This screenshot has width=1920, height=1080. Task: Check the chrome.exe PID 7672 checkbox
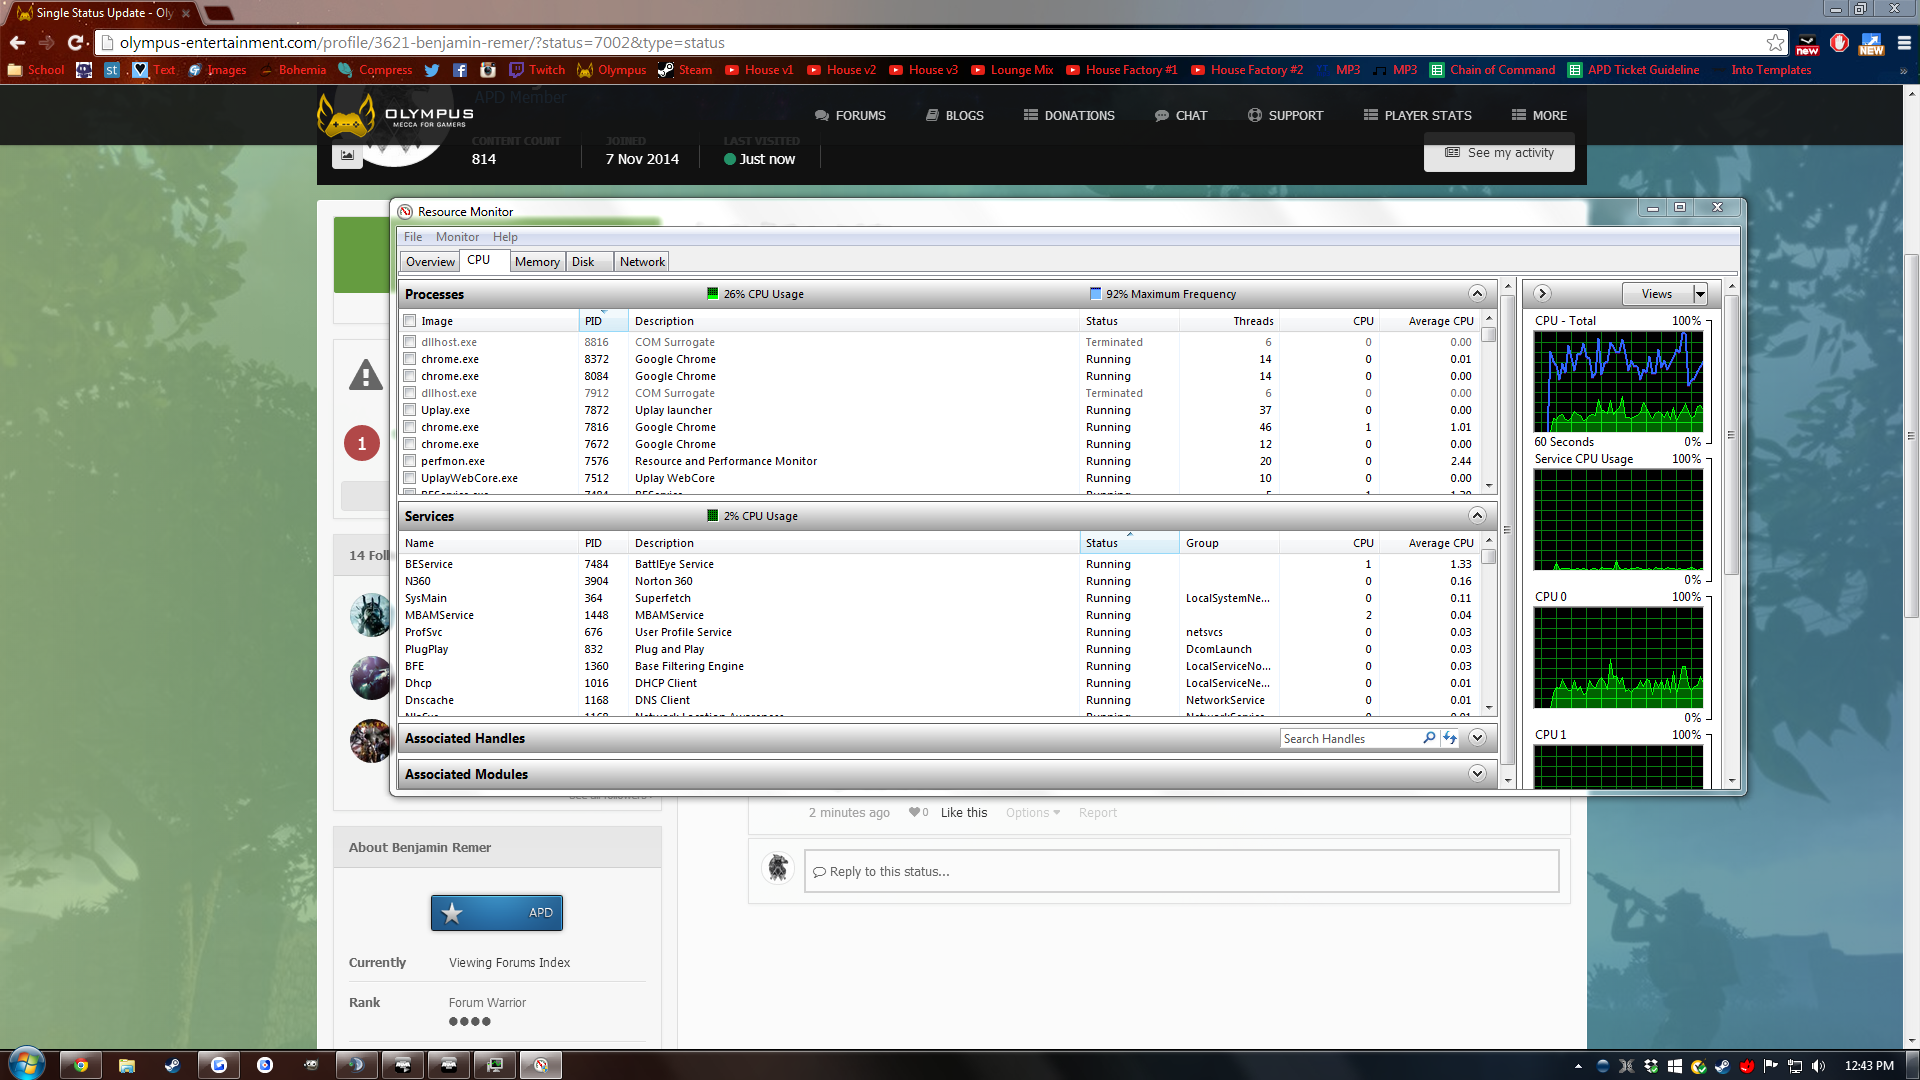(x=410, y=444)
